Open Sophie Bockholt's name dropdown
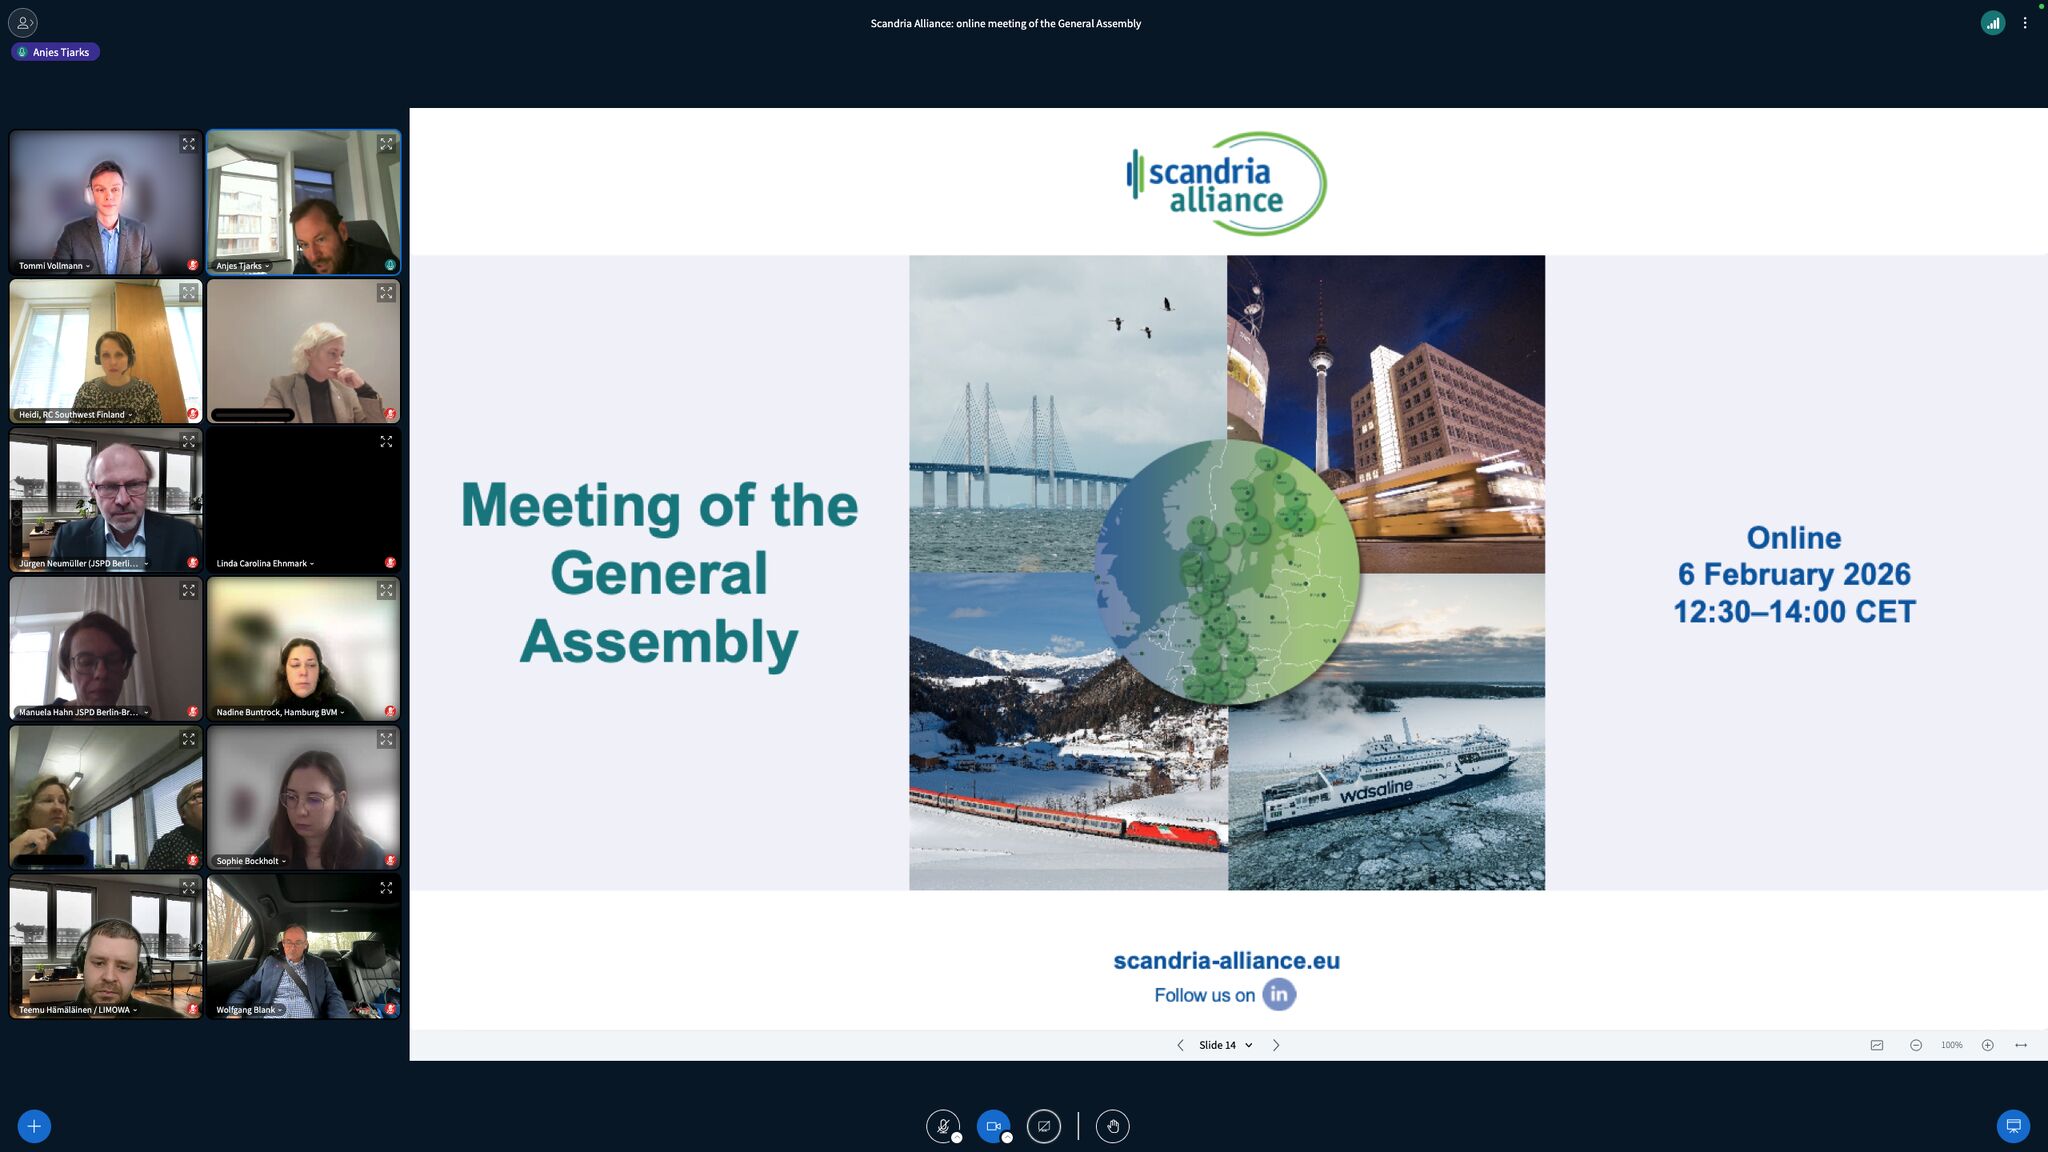Screen dimensions: 2048x1152 251,861
